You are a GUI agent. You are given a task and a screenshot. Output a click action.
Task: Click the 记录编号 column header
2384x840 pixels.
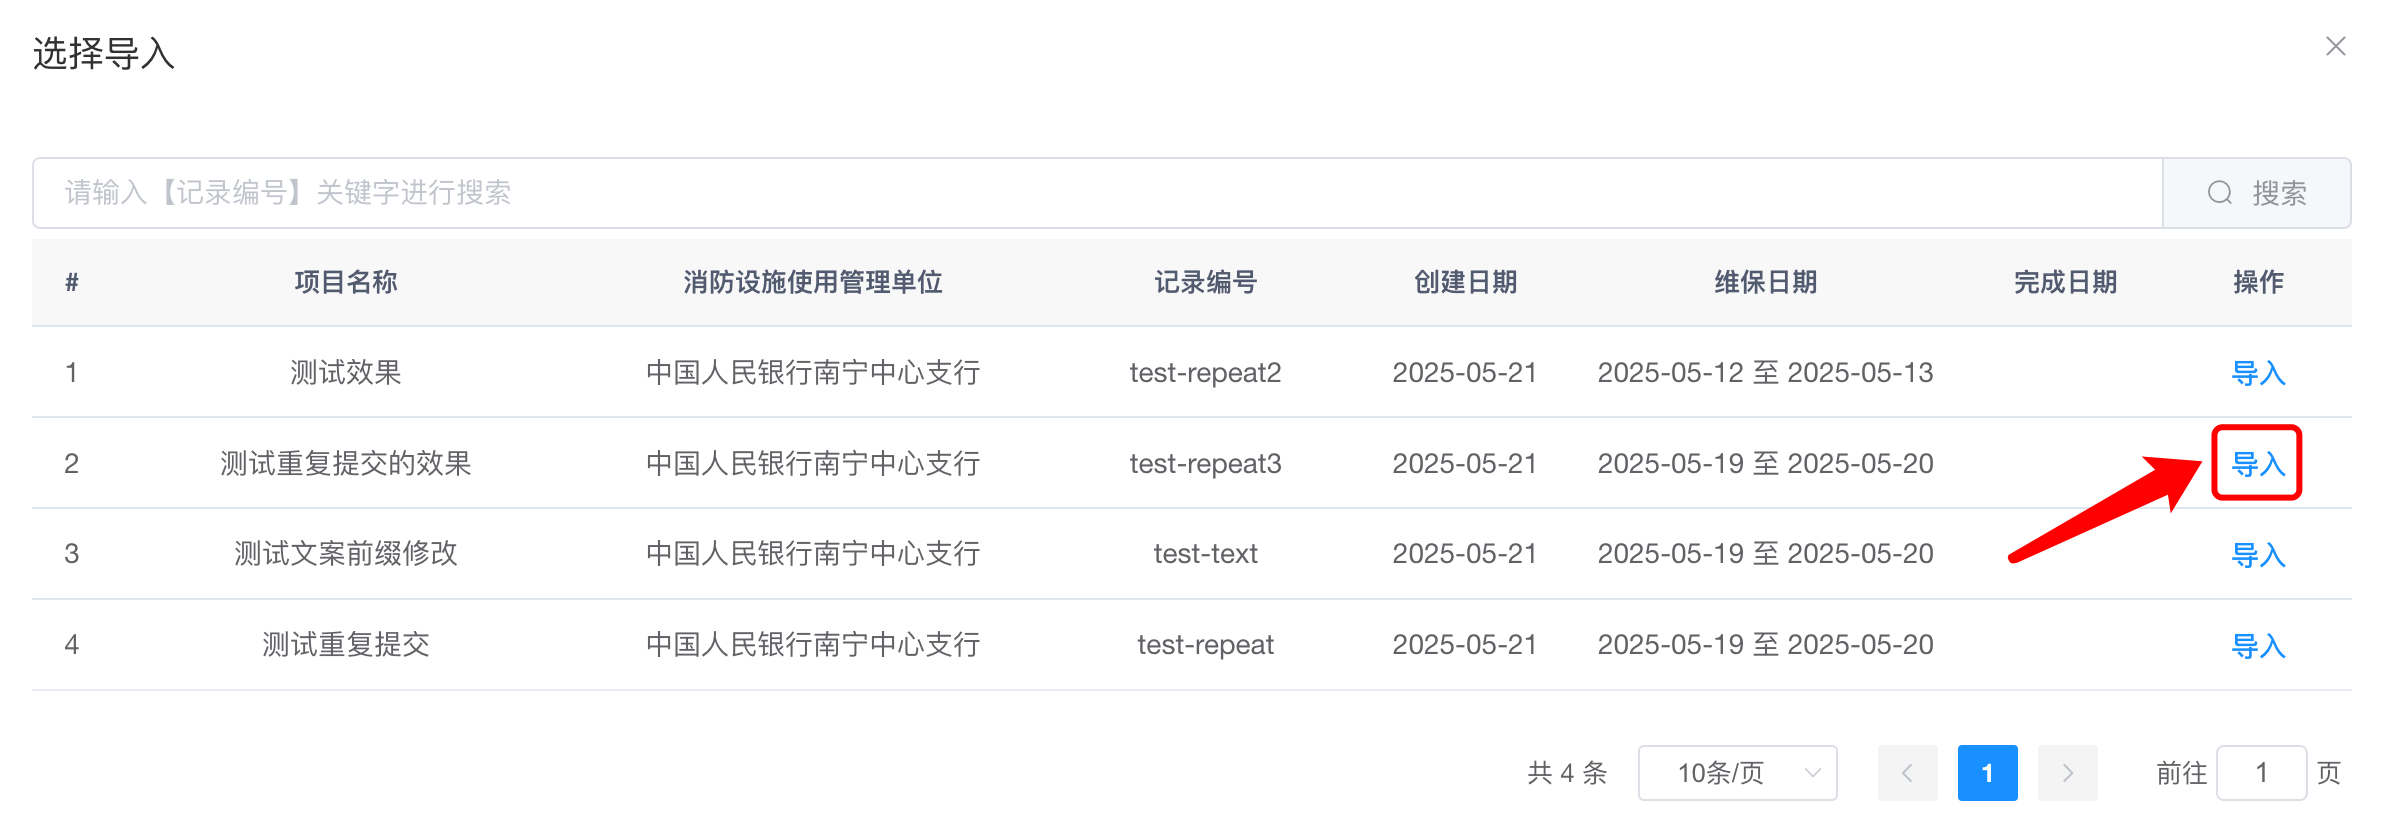1205,282
